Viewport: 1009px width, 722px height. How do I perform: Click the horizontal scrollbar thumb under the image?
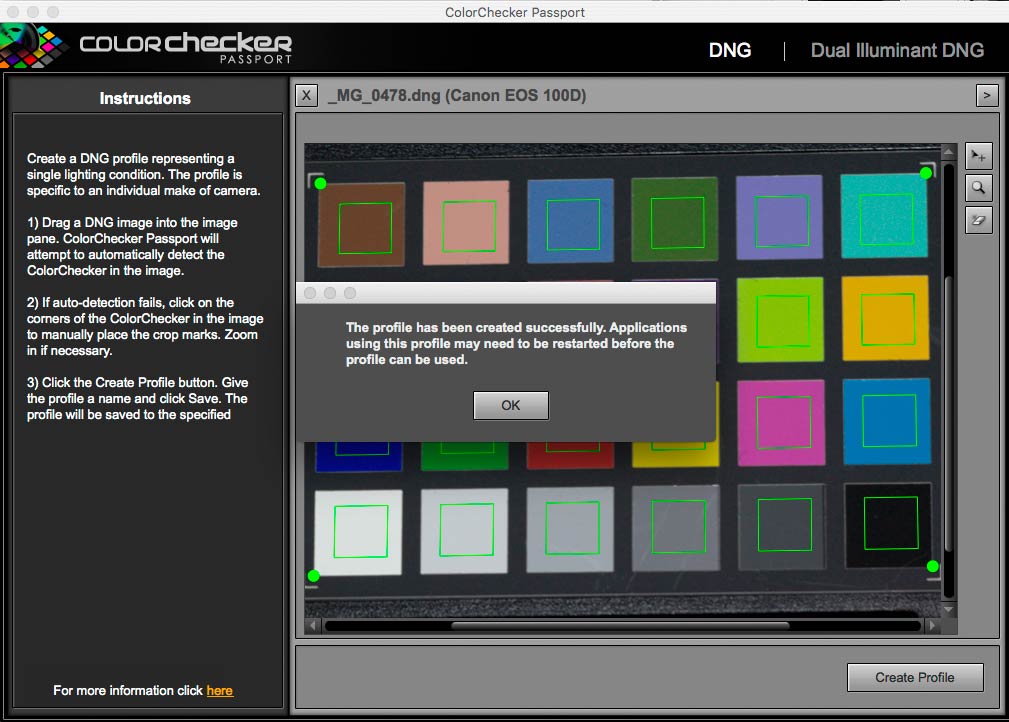(620, 625)
